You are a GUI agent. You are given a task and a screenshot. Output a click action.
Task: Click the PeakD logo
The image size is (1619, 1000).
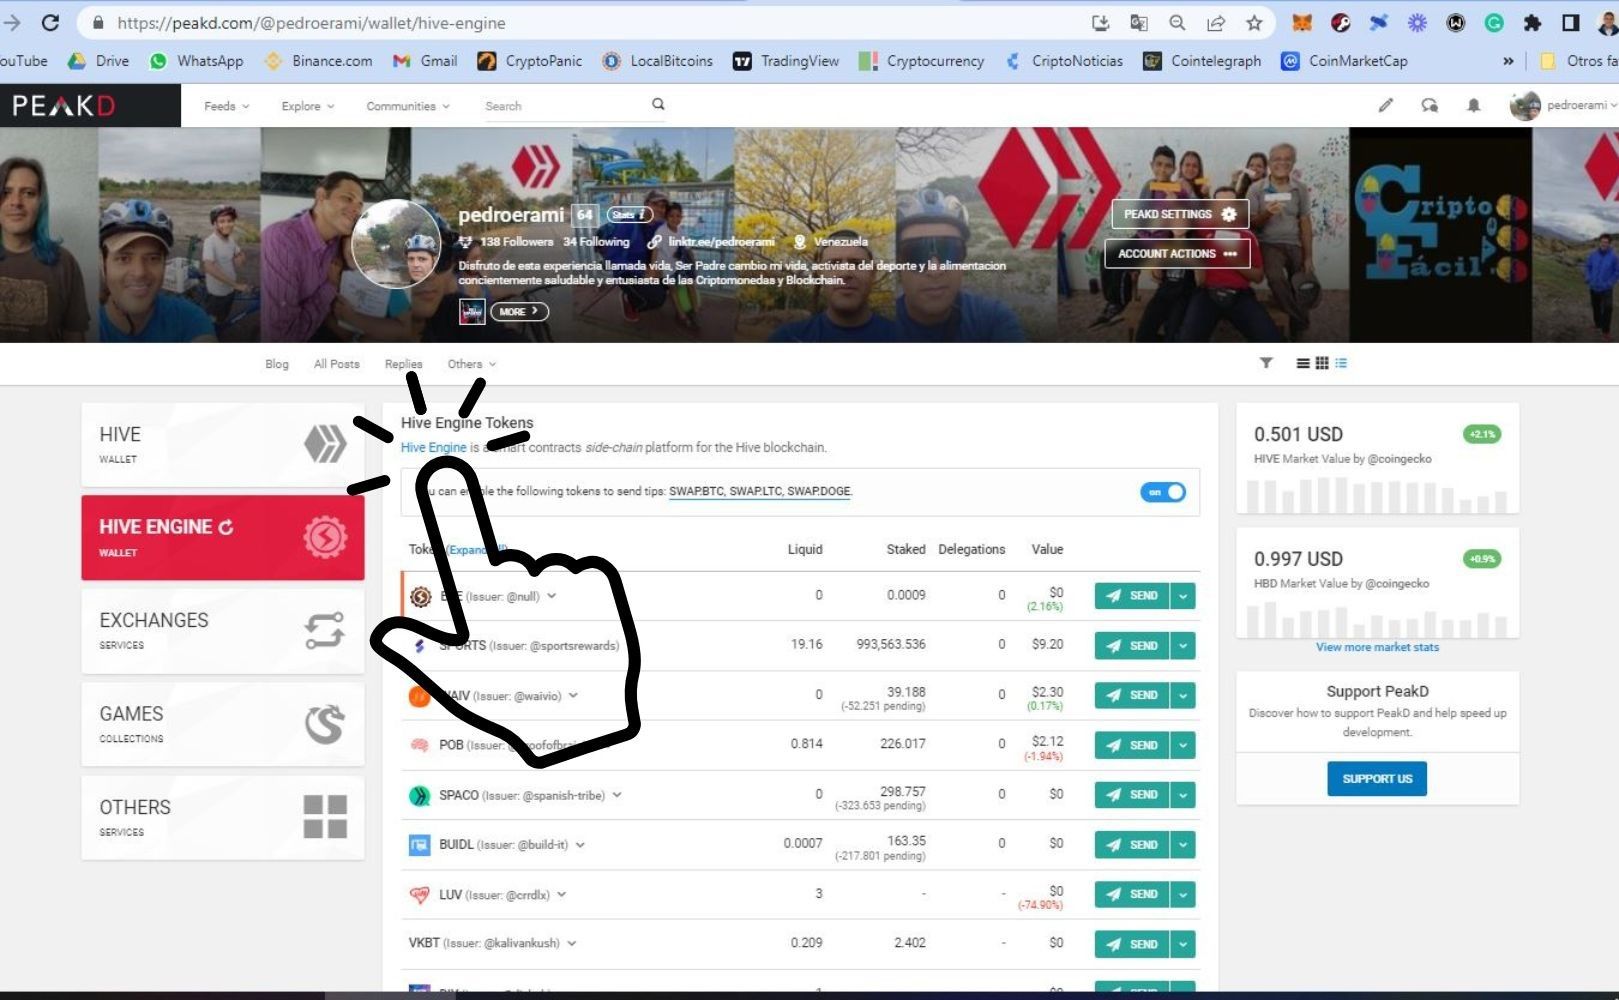[x=65, y=105]
